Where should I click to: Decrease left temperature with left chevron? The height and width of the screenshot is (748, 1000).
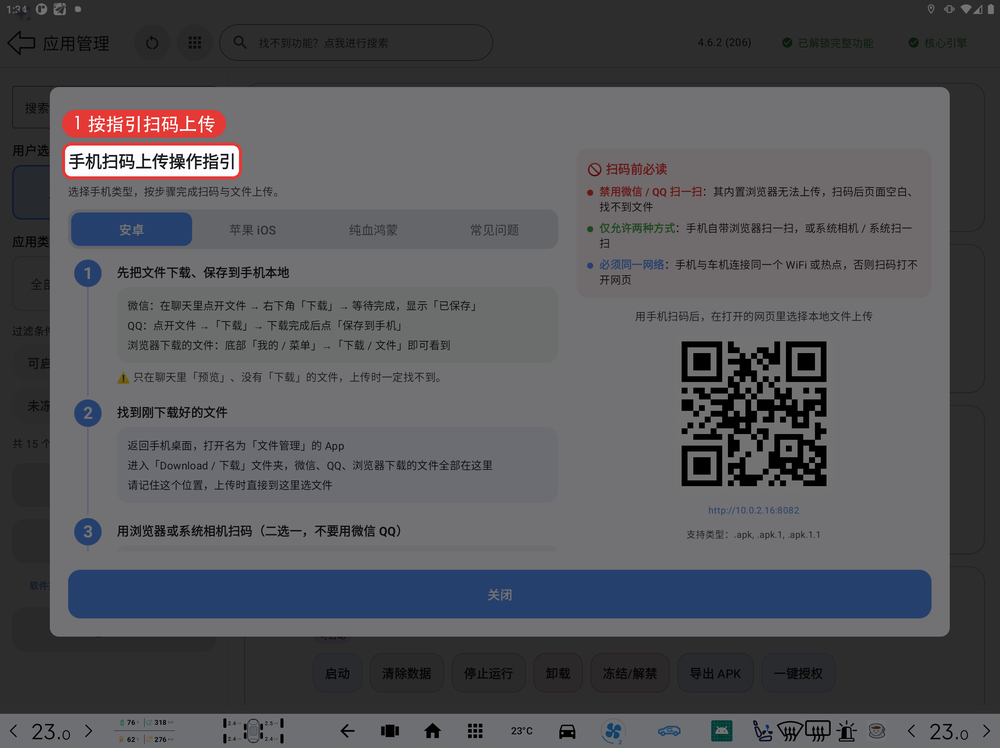click(x=13, y=731)
